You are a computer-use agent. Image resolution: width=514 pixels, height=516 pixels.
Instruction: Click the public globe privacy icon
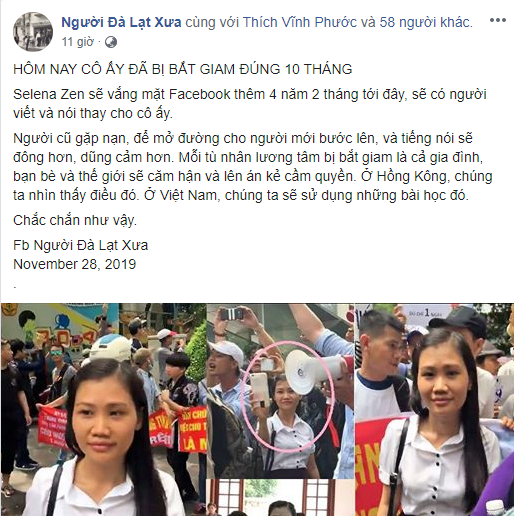(111, 42)
